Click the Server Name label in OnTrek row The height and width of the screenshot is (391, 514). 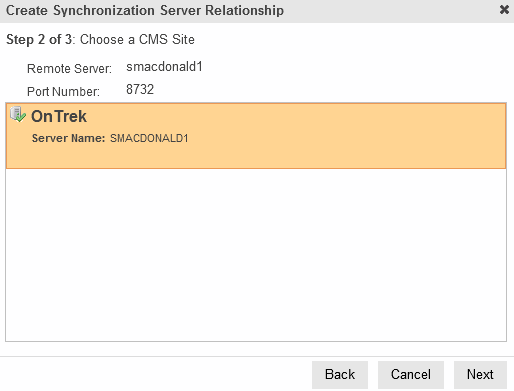[68, 138]
